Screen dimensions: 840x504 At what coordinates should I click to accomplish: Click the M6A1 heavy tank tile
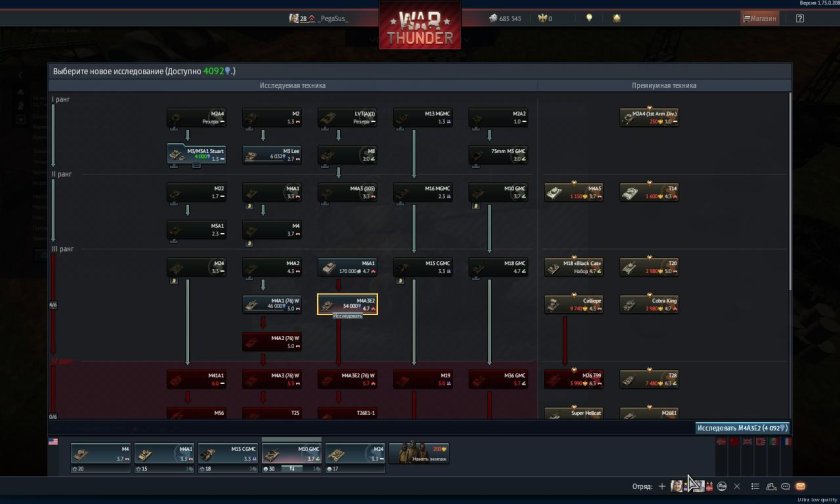[x=347, y=267]
